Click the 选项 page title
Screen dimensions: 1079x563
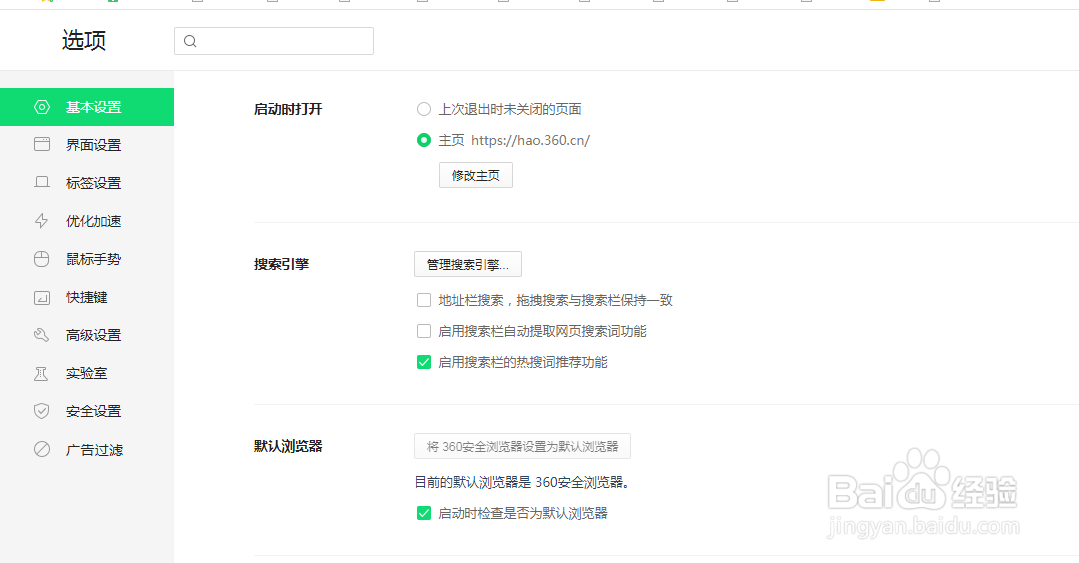point(84,41)
